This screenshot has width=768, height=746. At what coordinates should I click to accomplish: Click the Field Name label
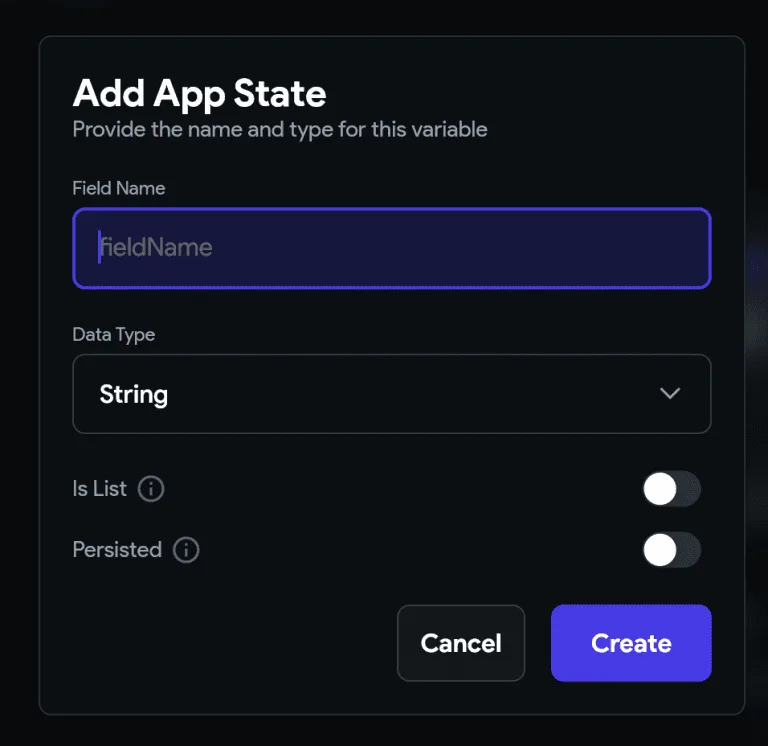119,188
